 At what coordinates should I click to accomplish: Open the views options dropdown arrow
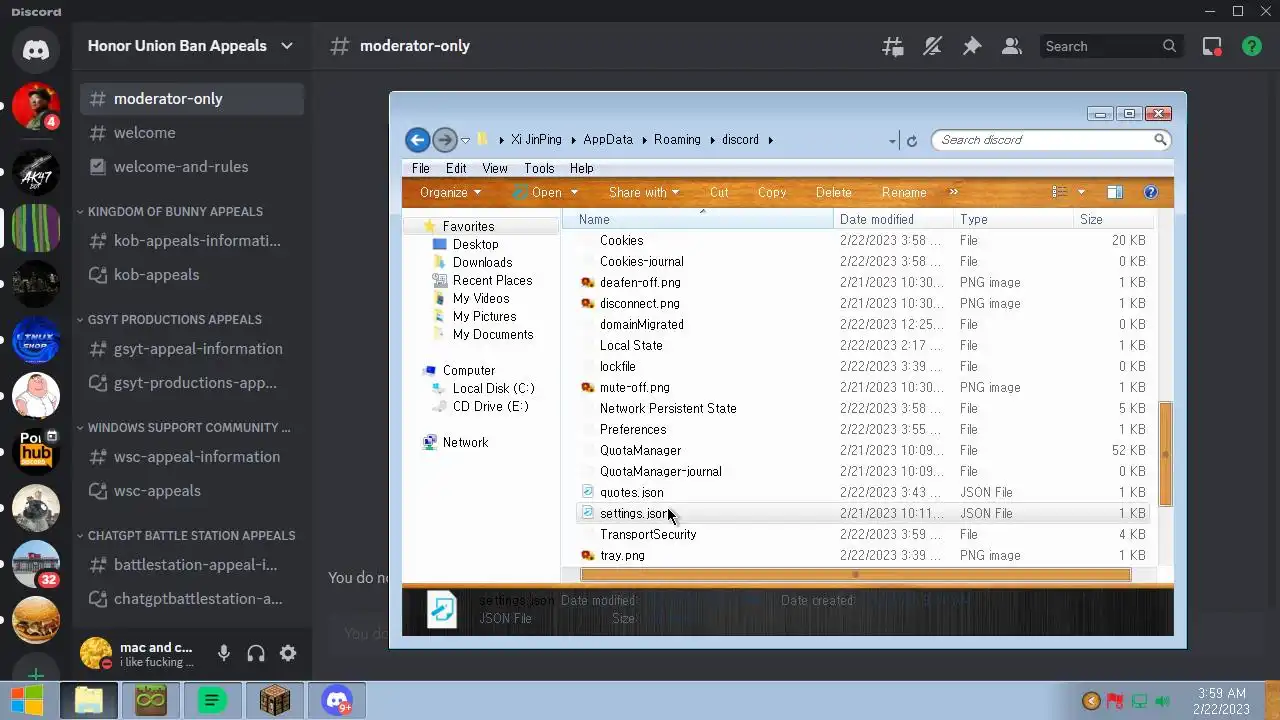[1081, 192]
